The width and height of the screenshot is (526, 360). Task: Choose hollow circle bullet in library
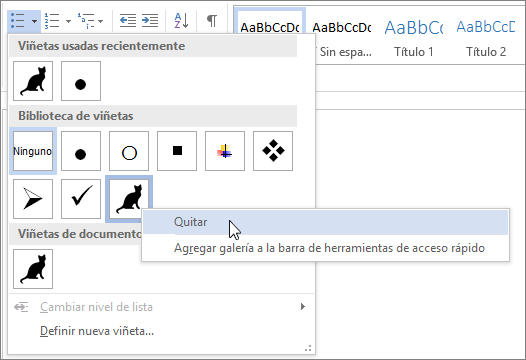[129, 151]
